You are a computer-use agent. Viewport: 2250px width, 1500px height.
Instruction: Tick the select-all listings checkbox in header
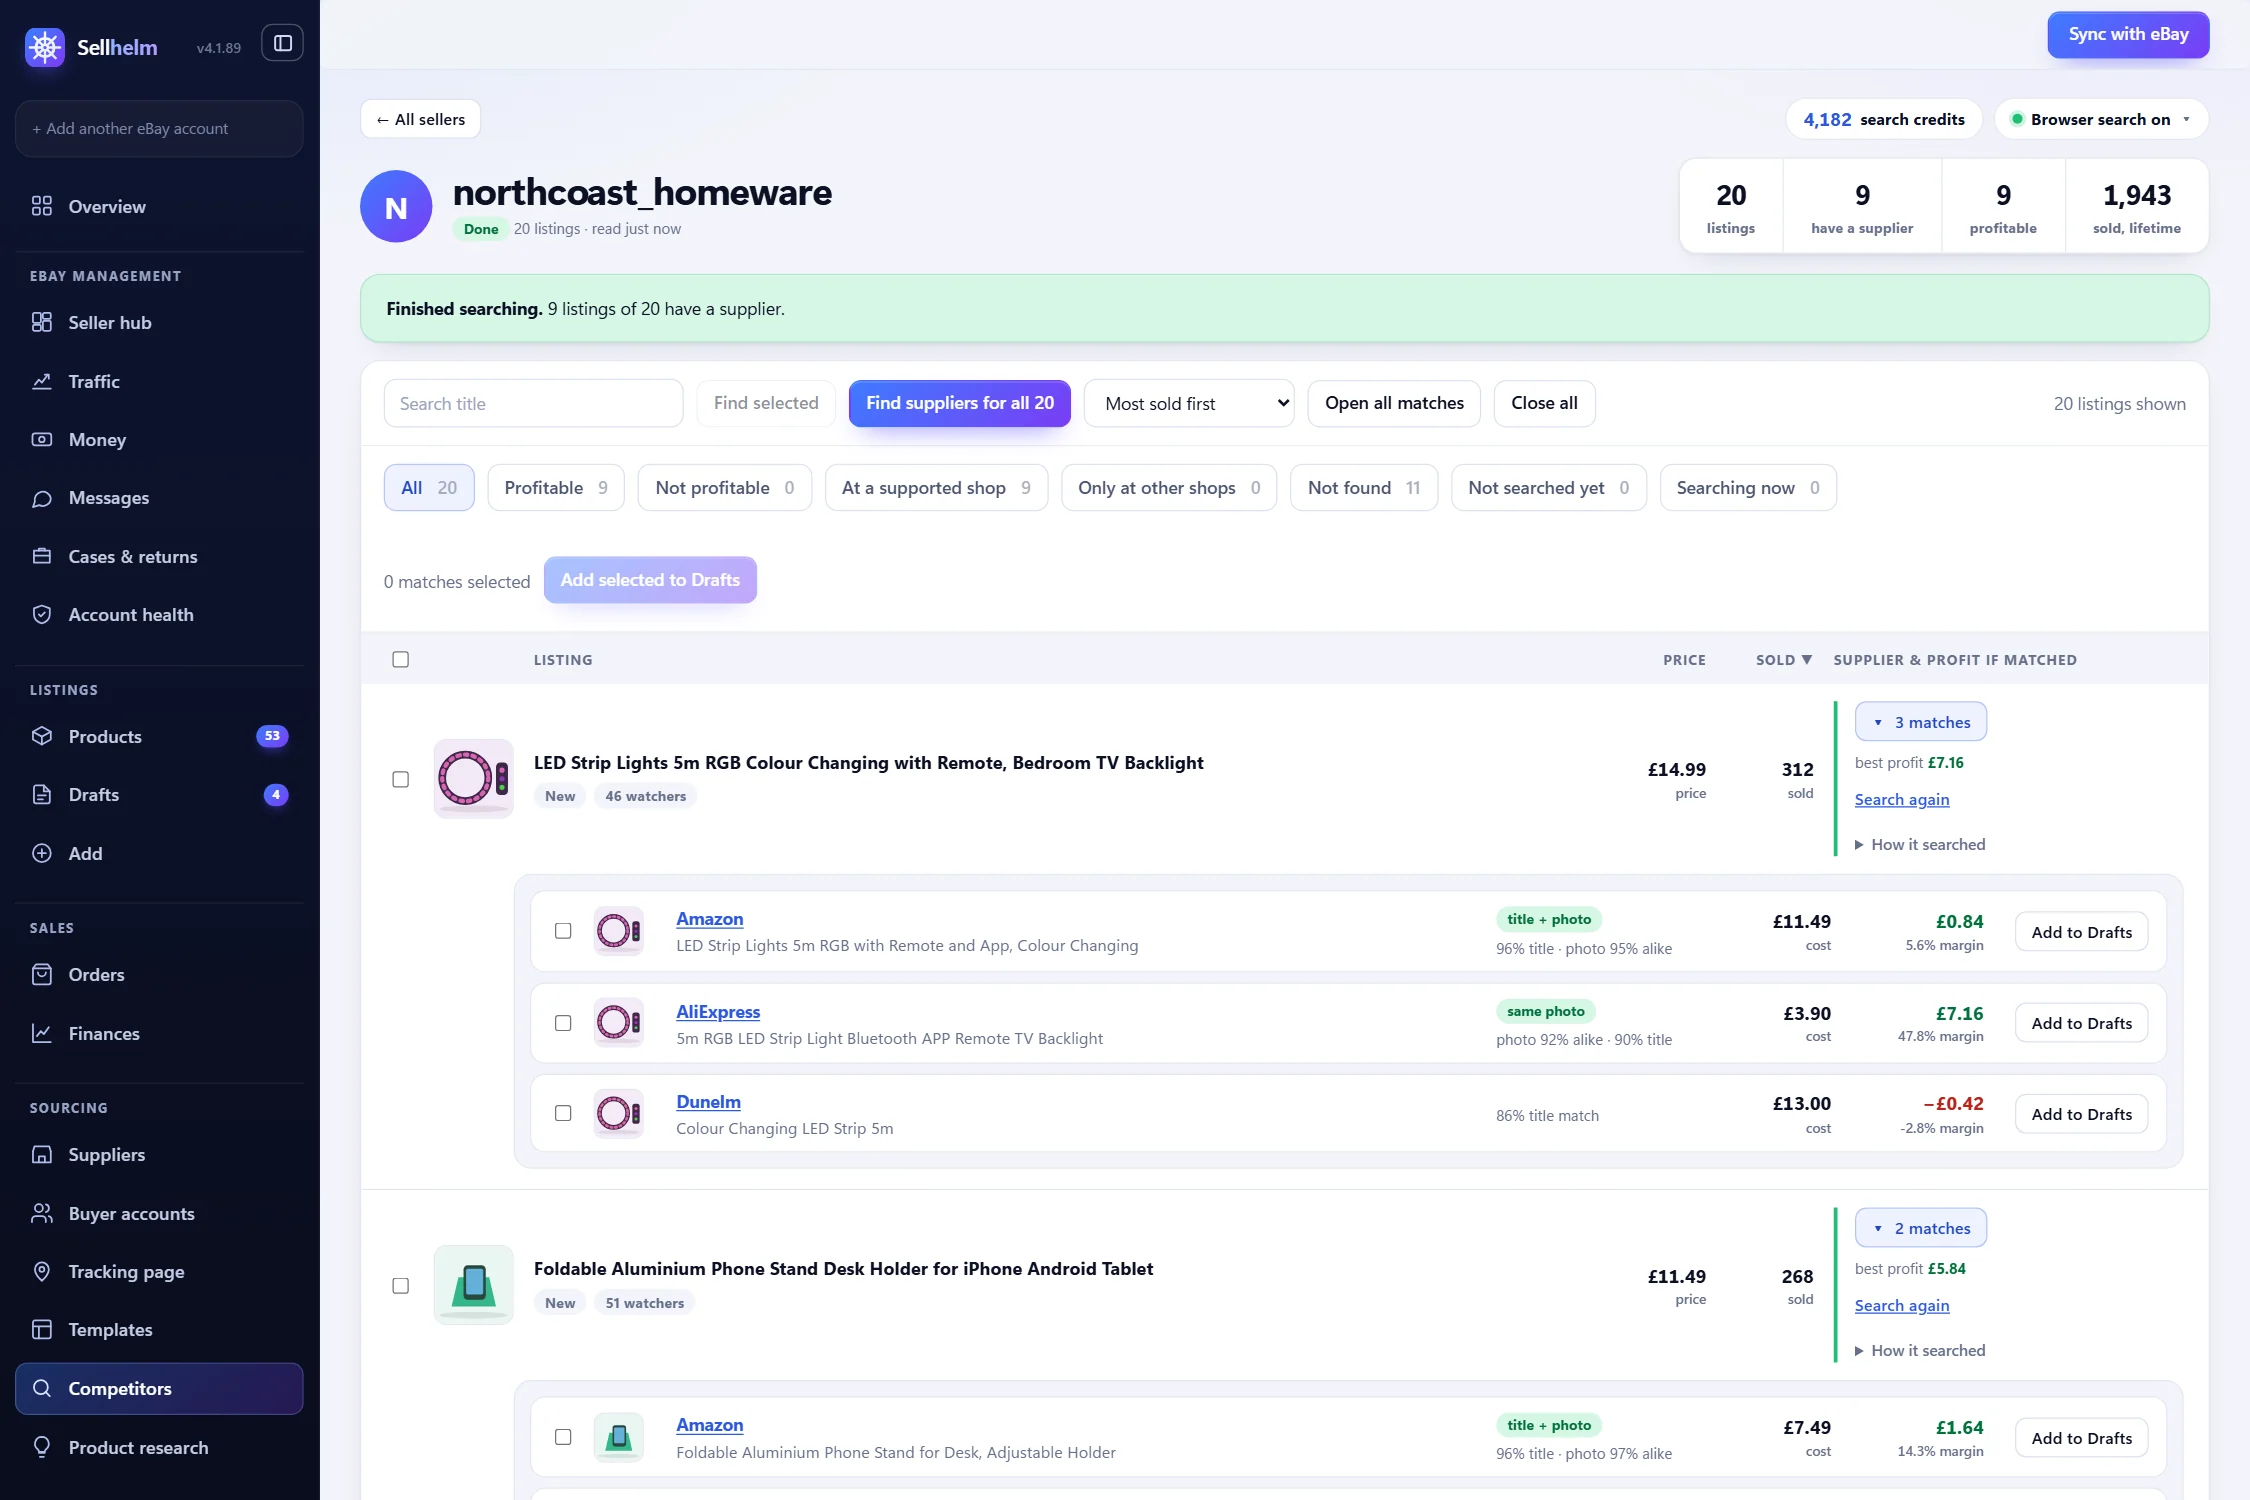(401, 659)
